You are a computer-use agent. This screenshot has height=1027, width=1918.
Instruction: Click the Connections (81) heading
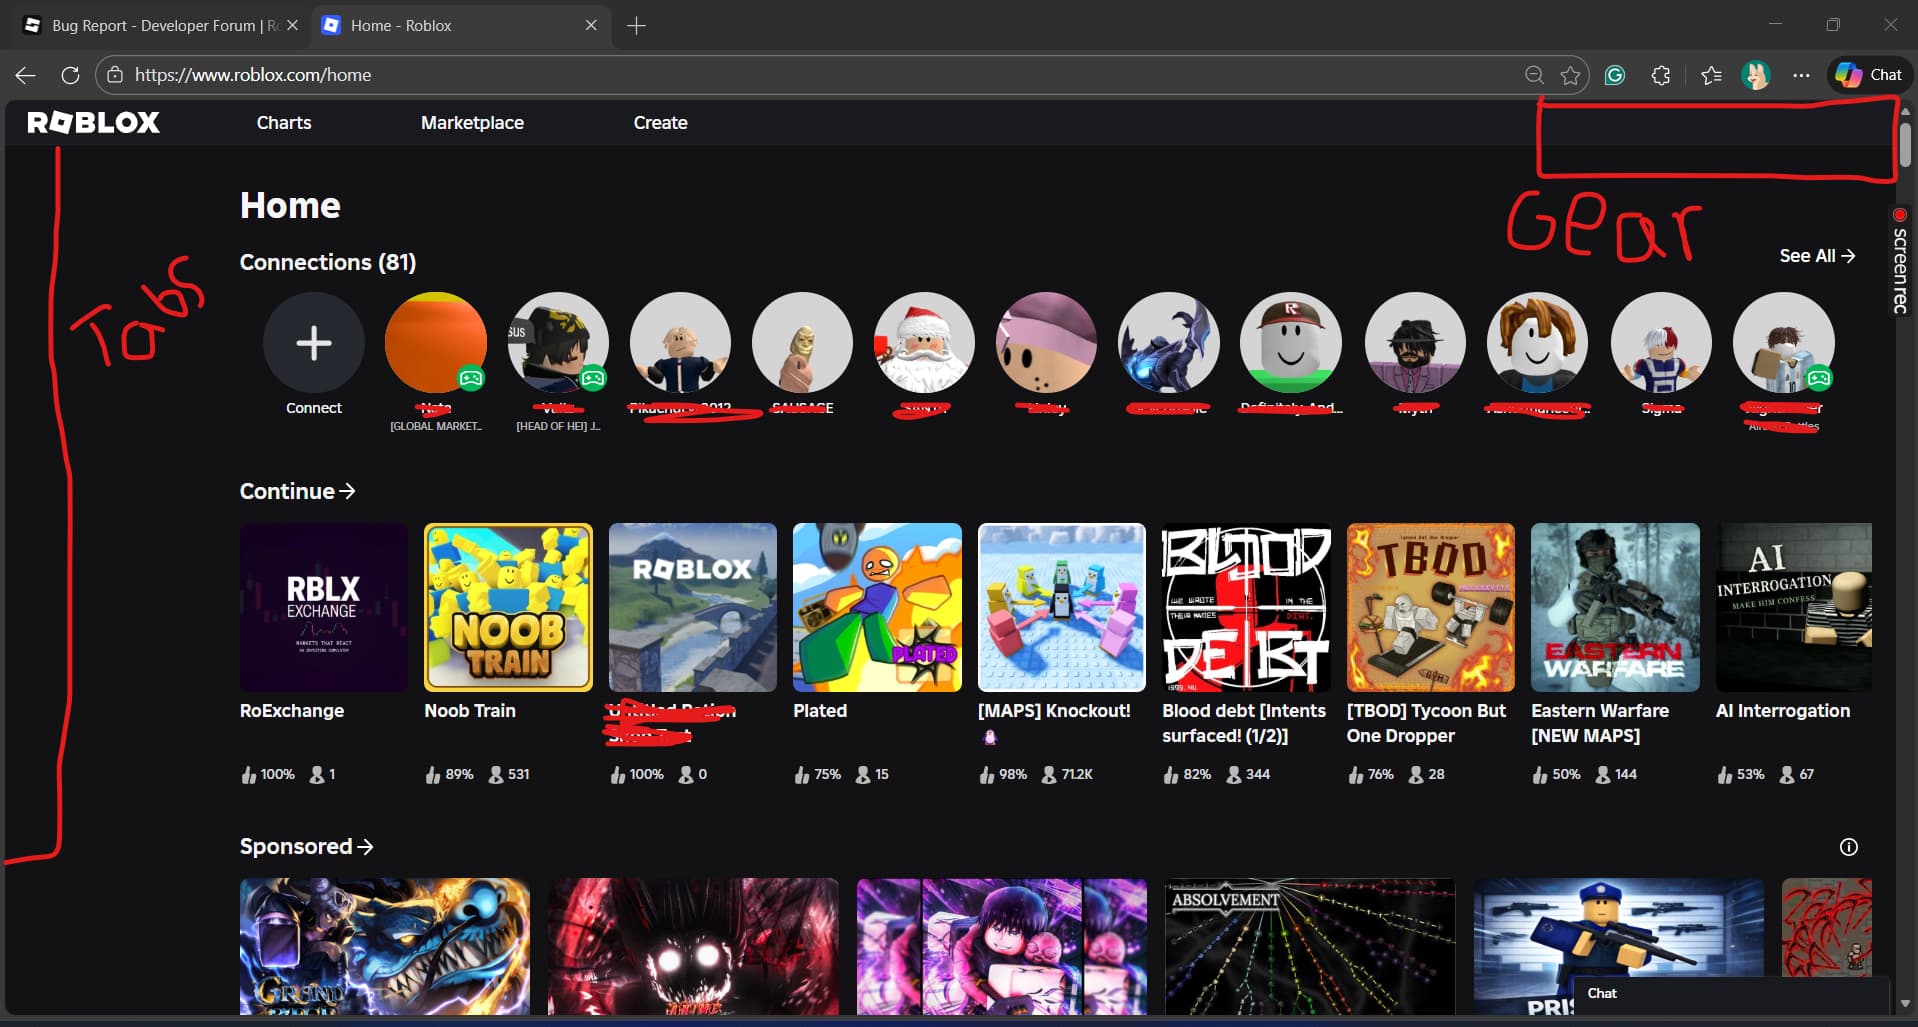tap(328, 262)
